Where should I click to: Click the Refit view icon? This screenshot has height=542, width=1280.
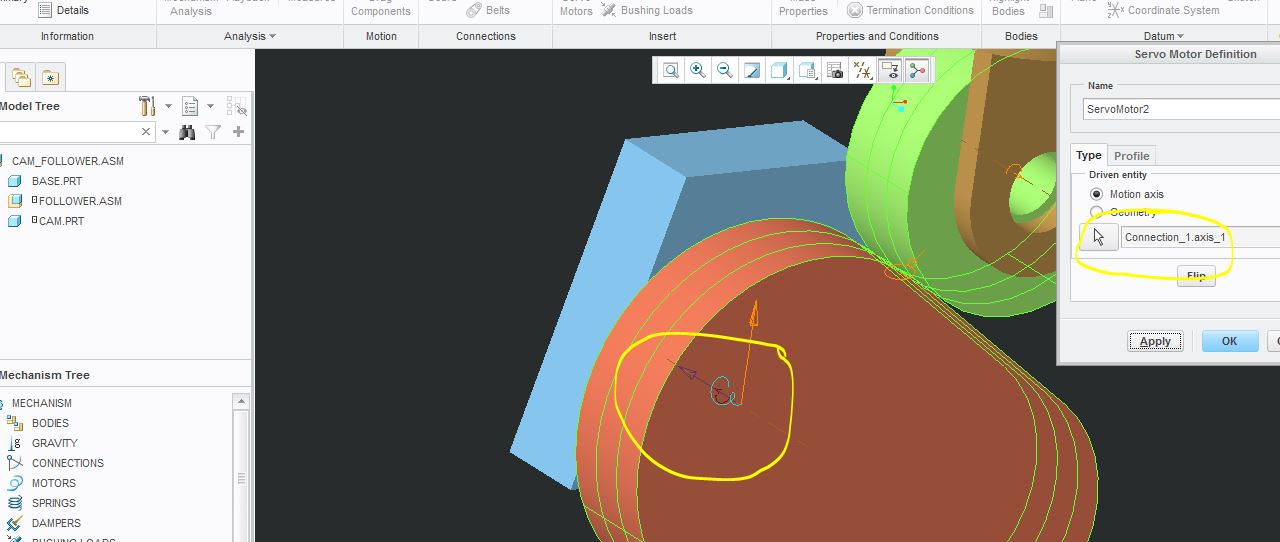[x=670, y=70]
